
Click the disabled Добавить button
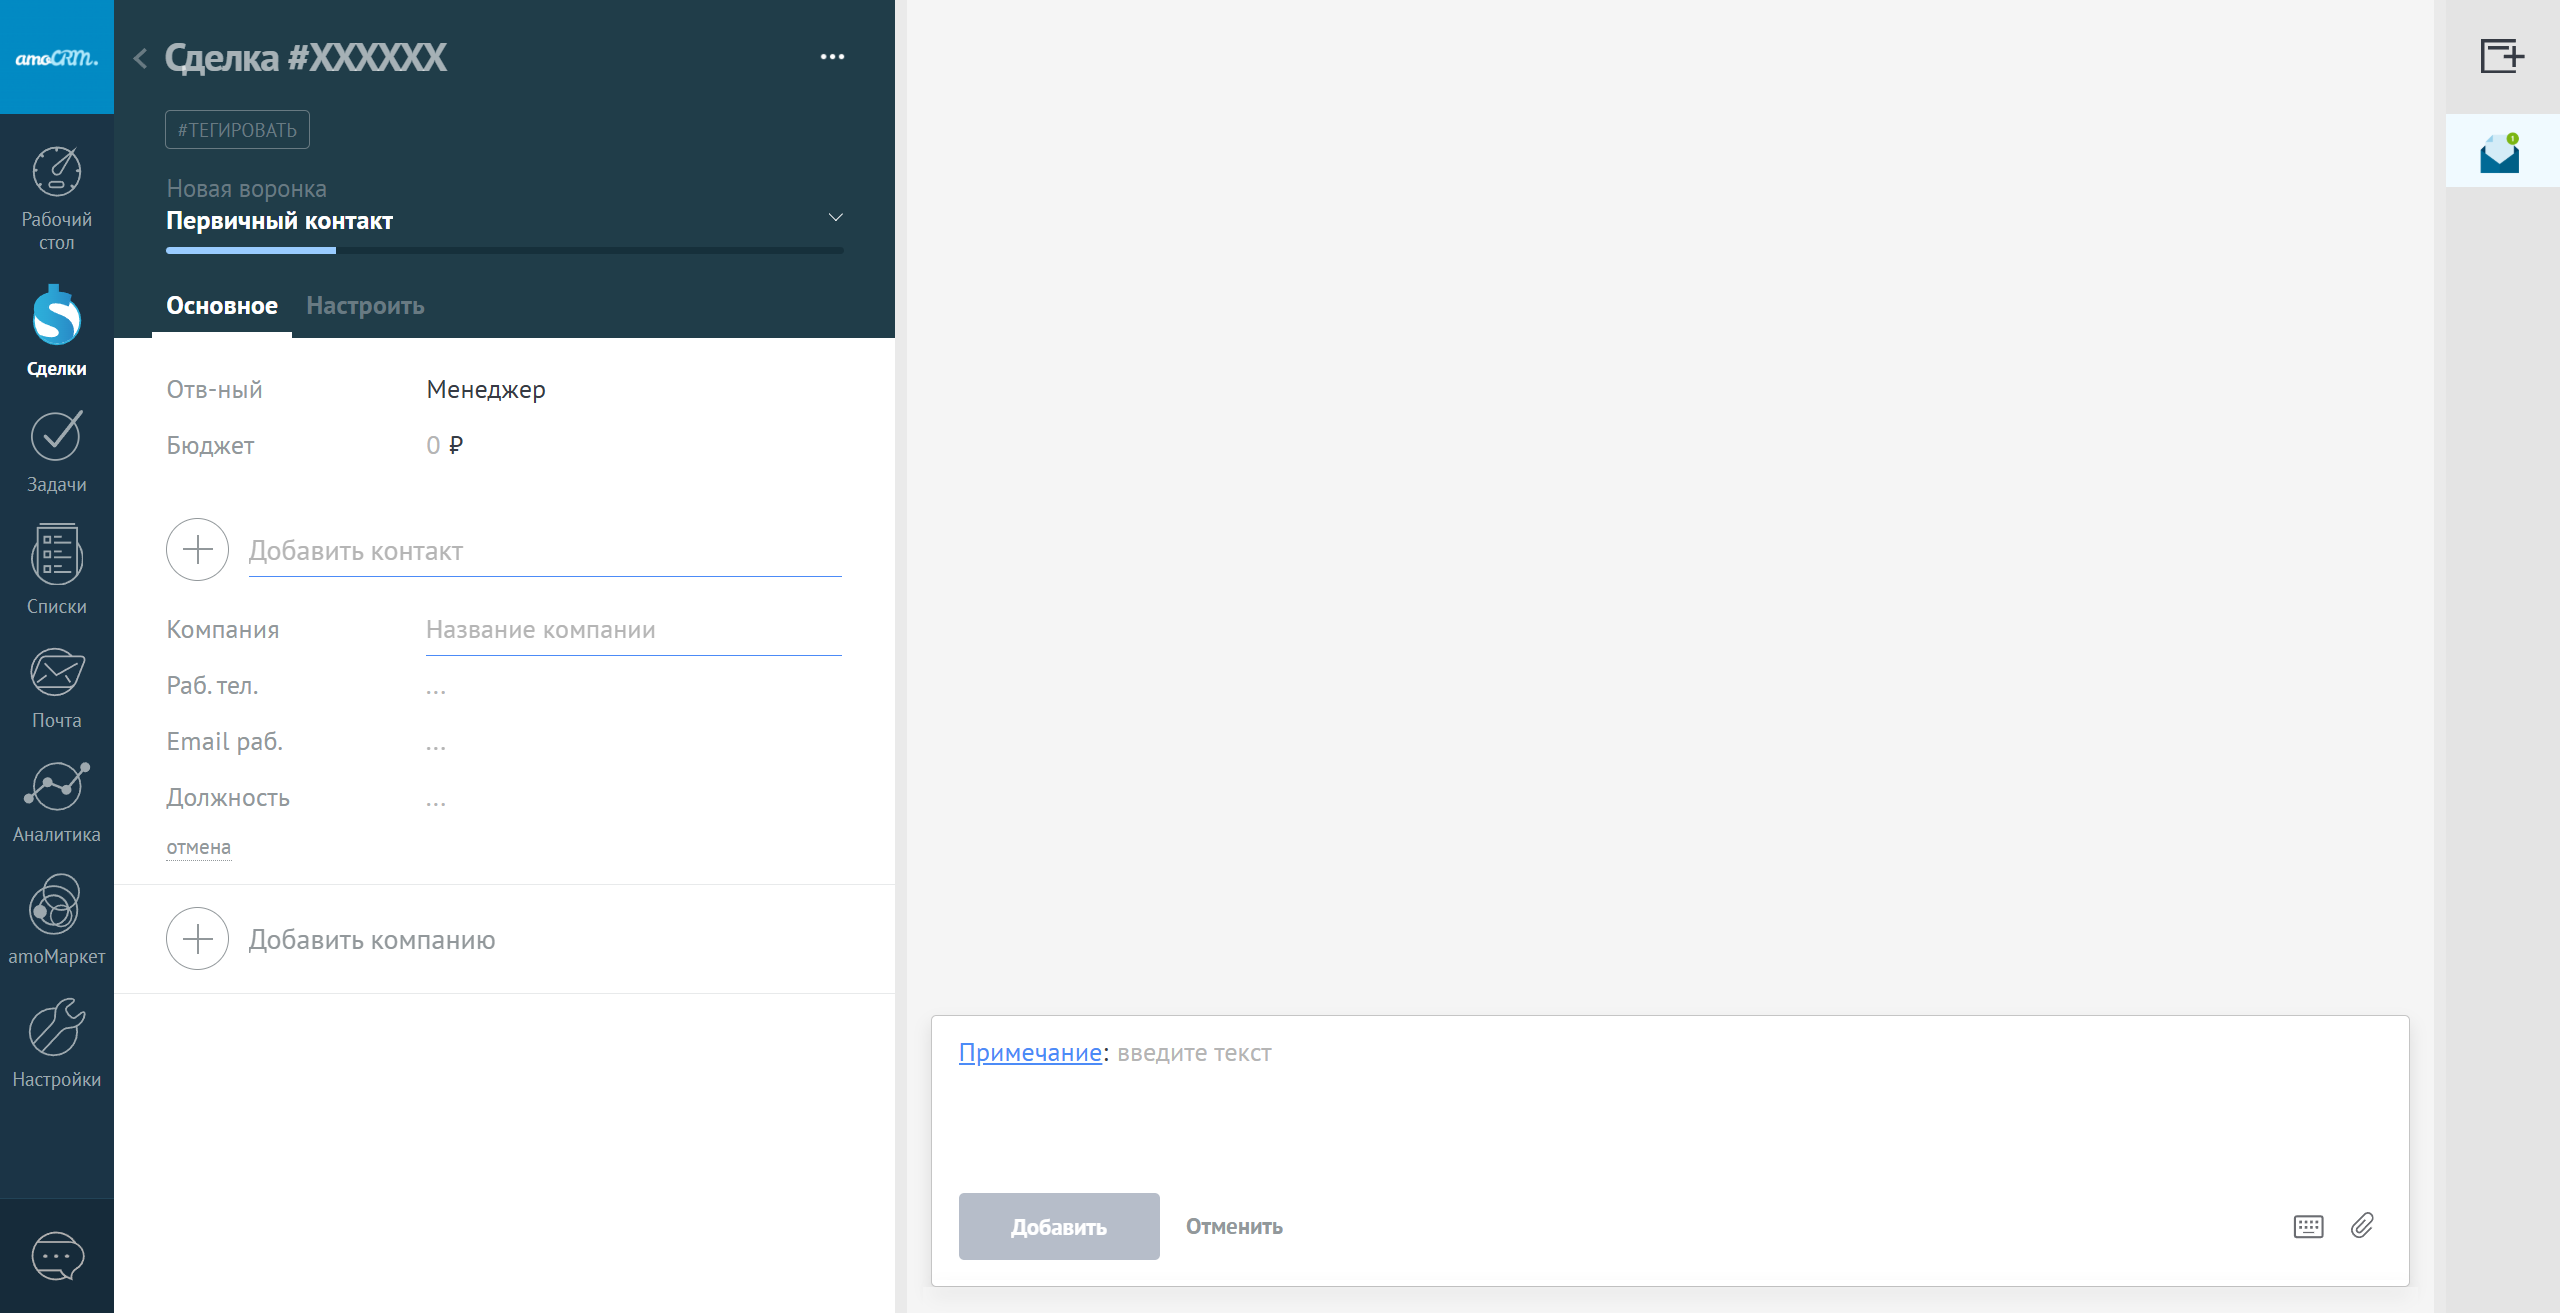click(x=1059, y=1226)
